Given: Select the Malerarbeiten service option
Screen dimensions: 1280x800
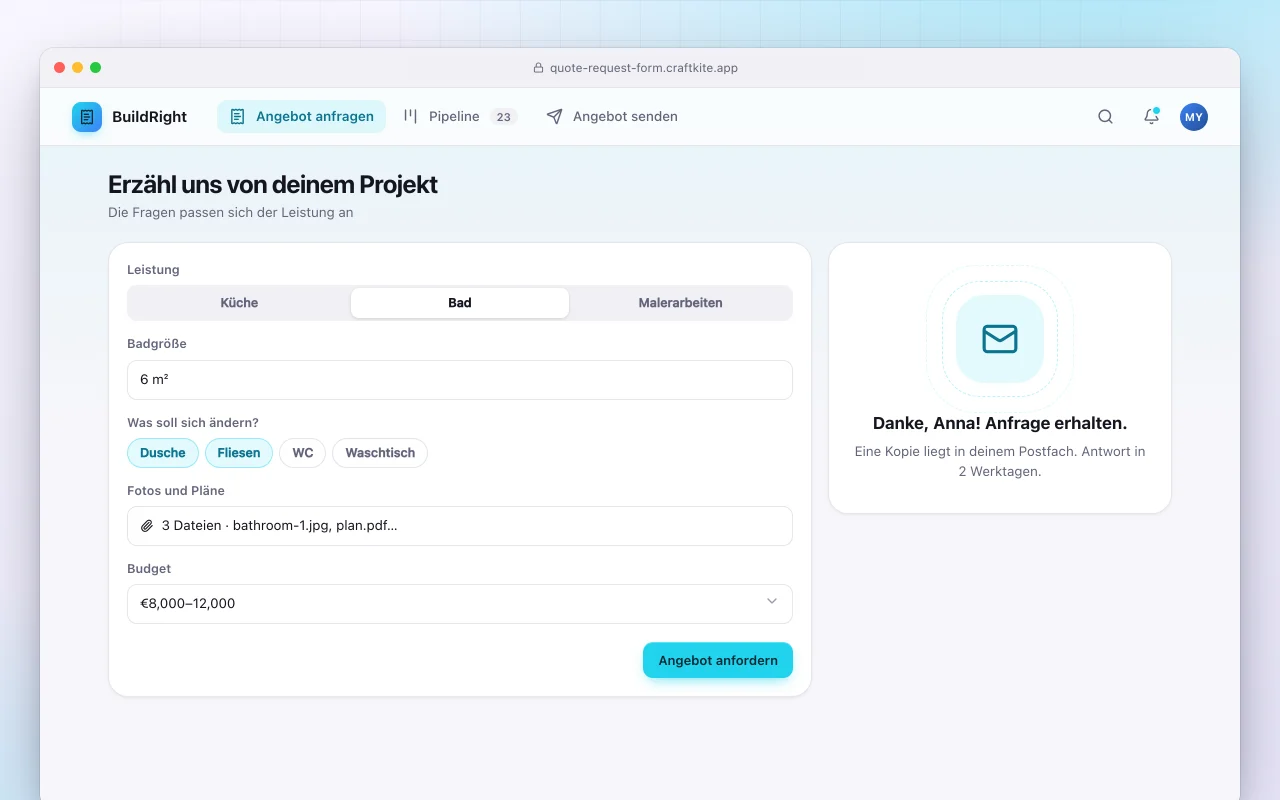Looking at the screenshot, I should 680,303.
